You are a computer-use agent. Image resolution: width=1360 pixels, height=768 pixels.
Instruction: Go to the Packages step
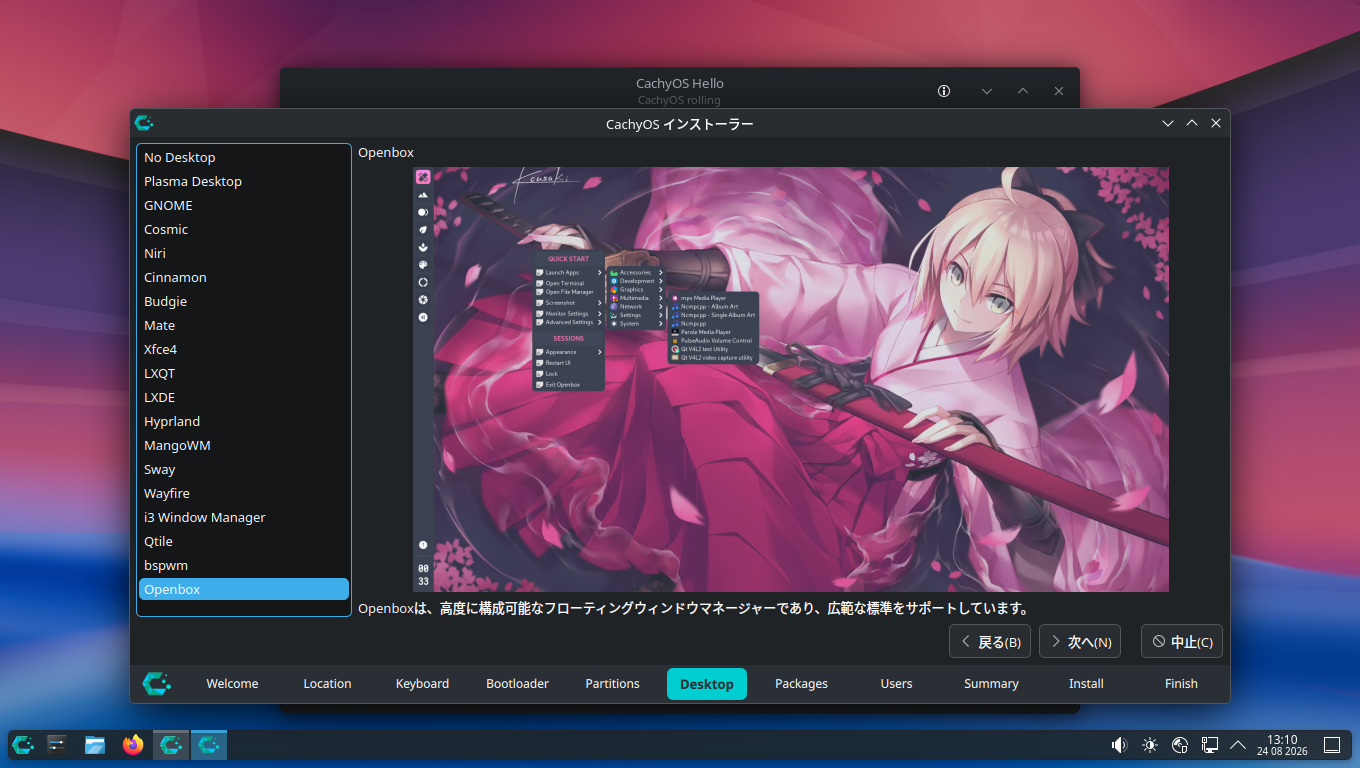click(801, 684)
